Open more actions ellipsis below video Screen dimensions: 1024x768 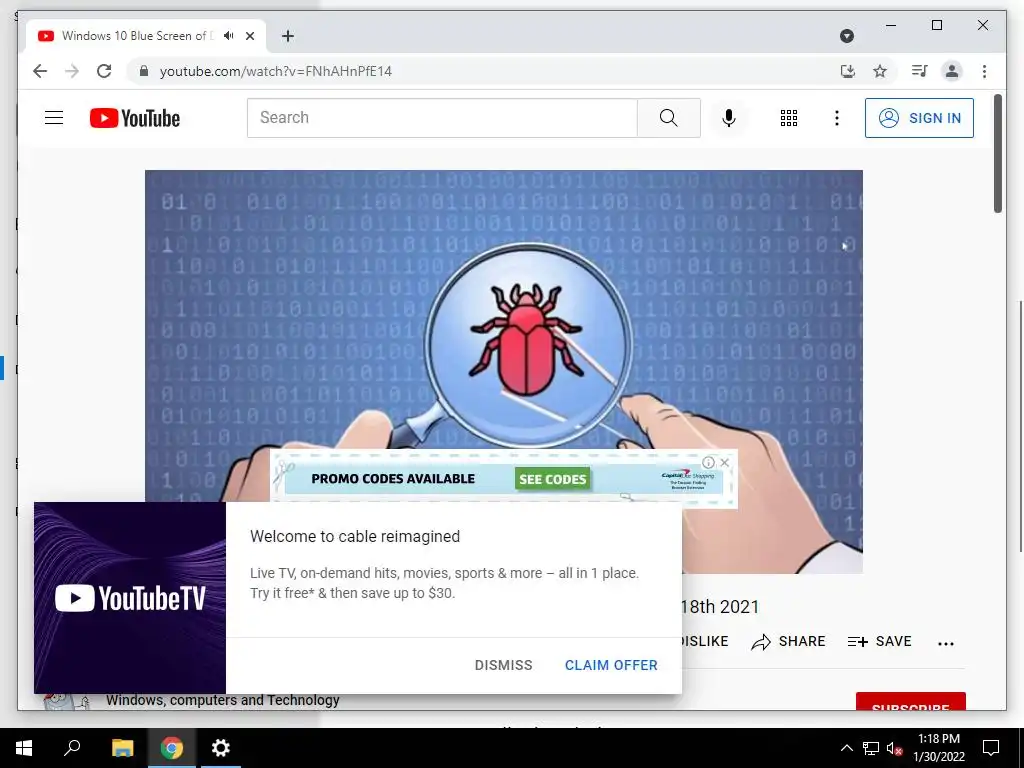coord(946,643)
